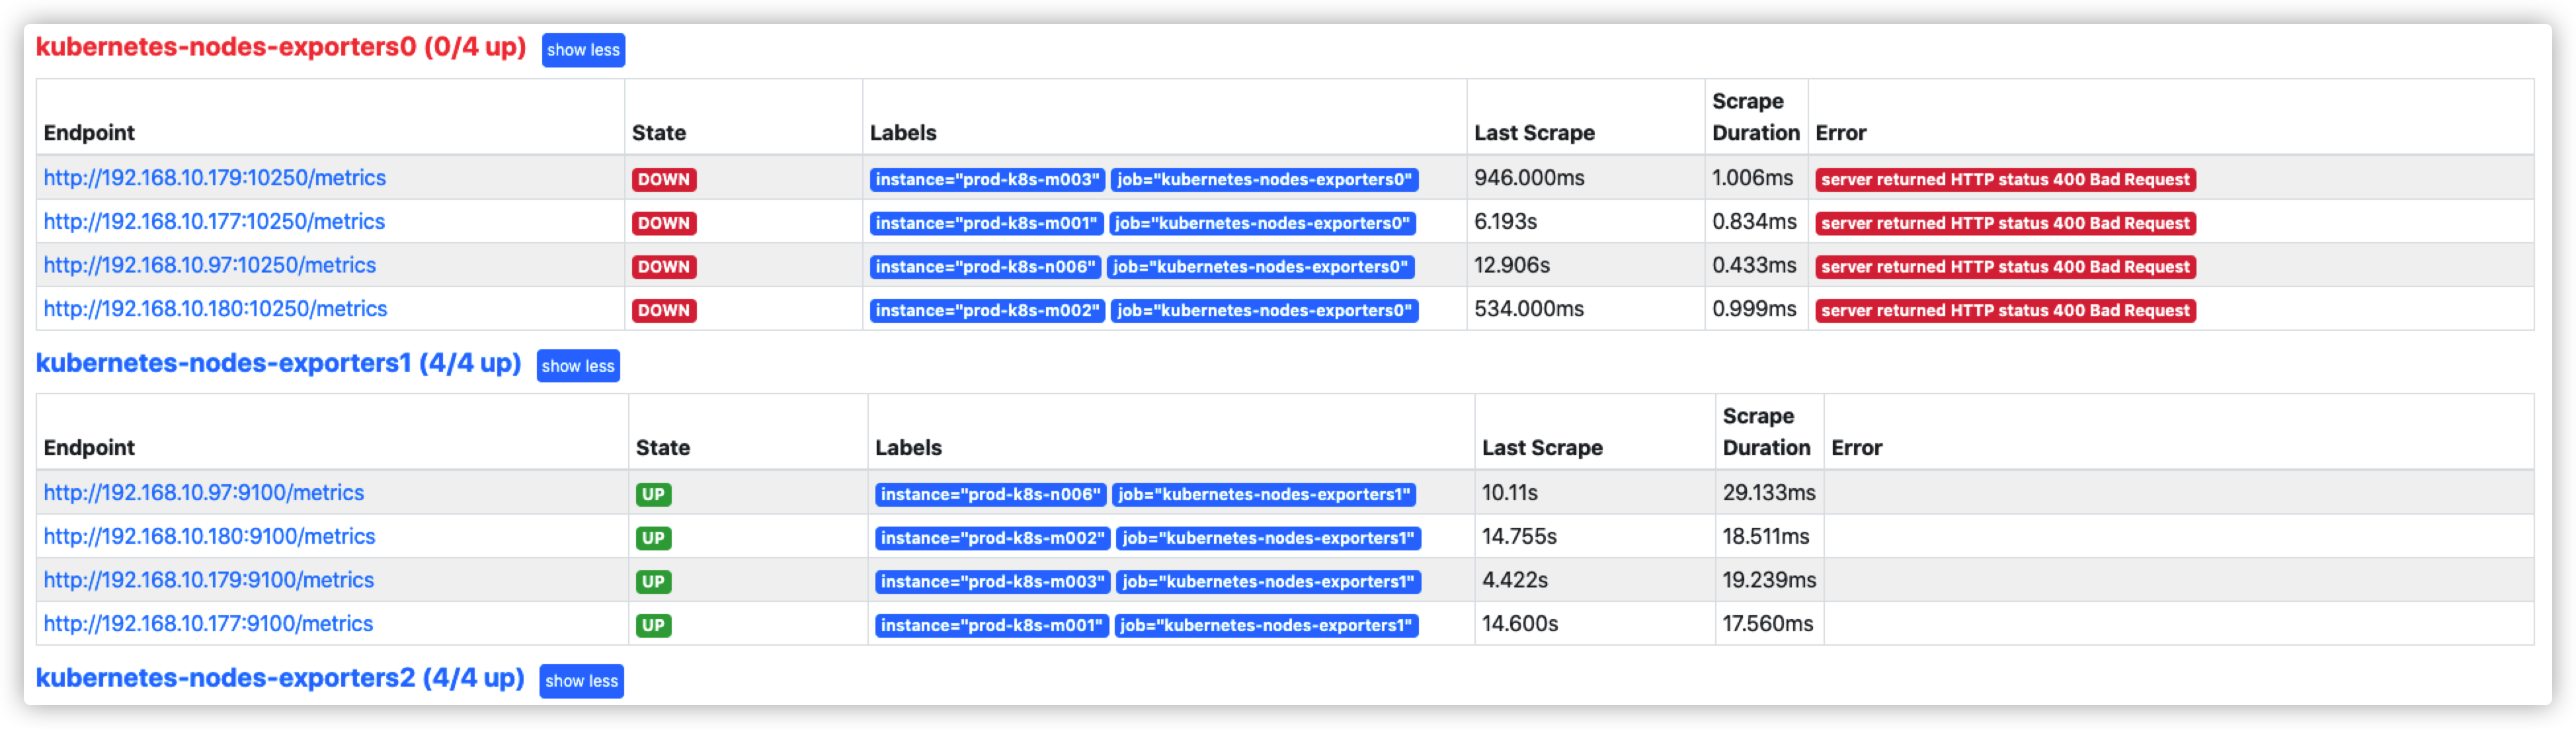This screenshot has width=2576, height=729.
Task: Click UP badge for 192.168.10.97:9100
Action: (x=653, y=495)
